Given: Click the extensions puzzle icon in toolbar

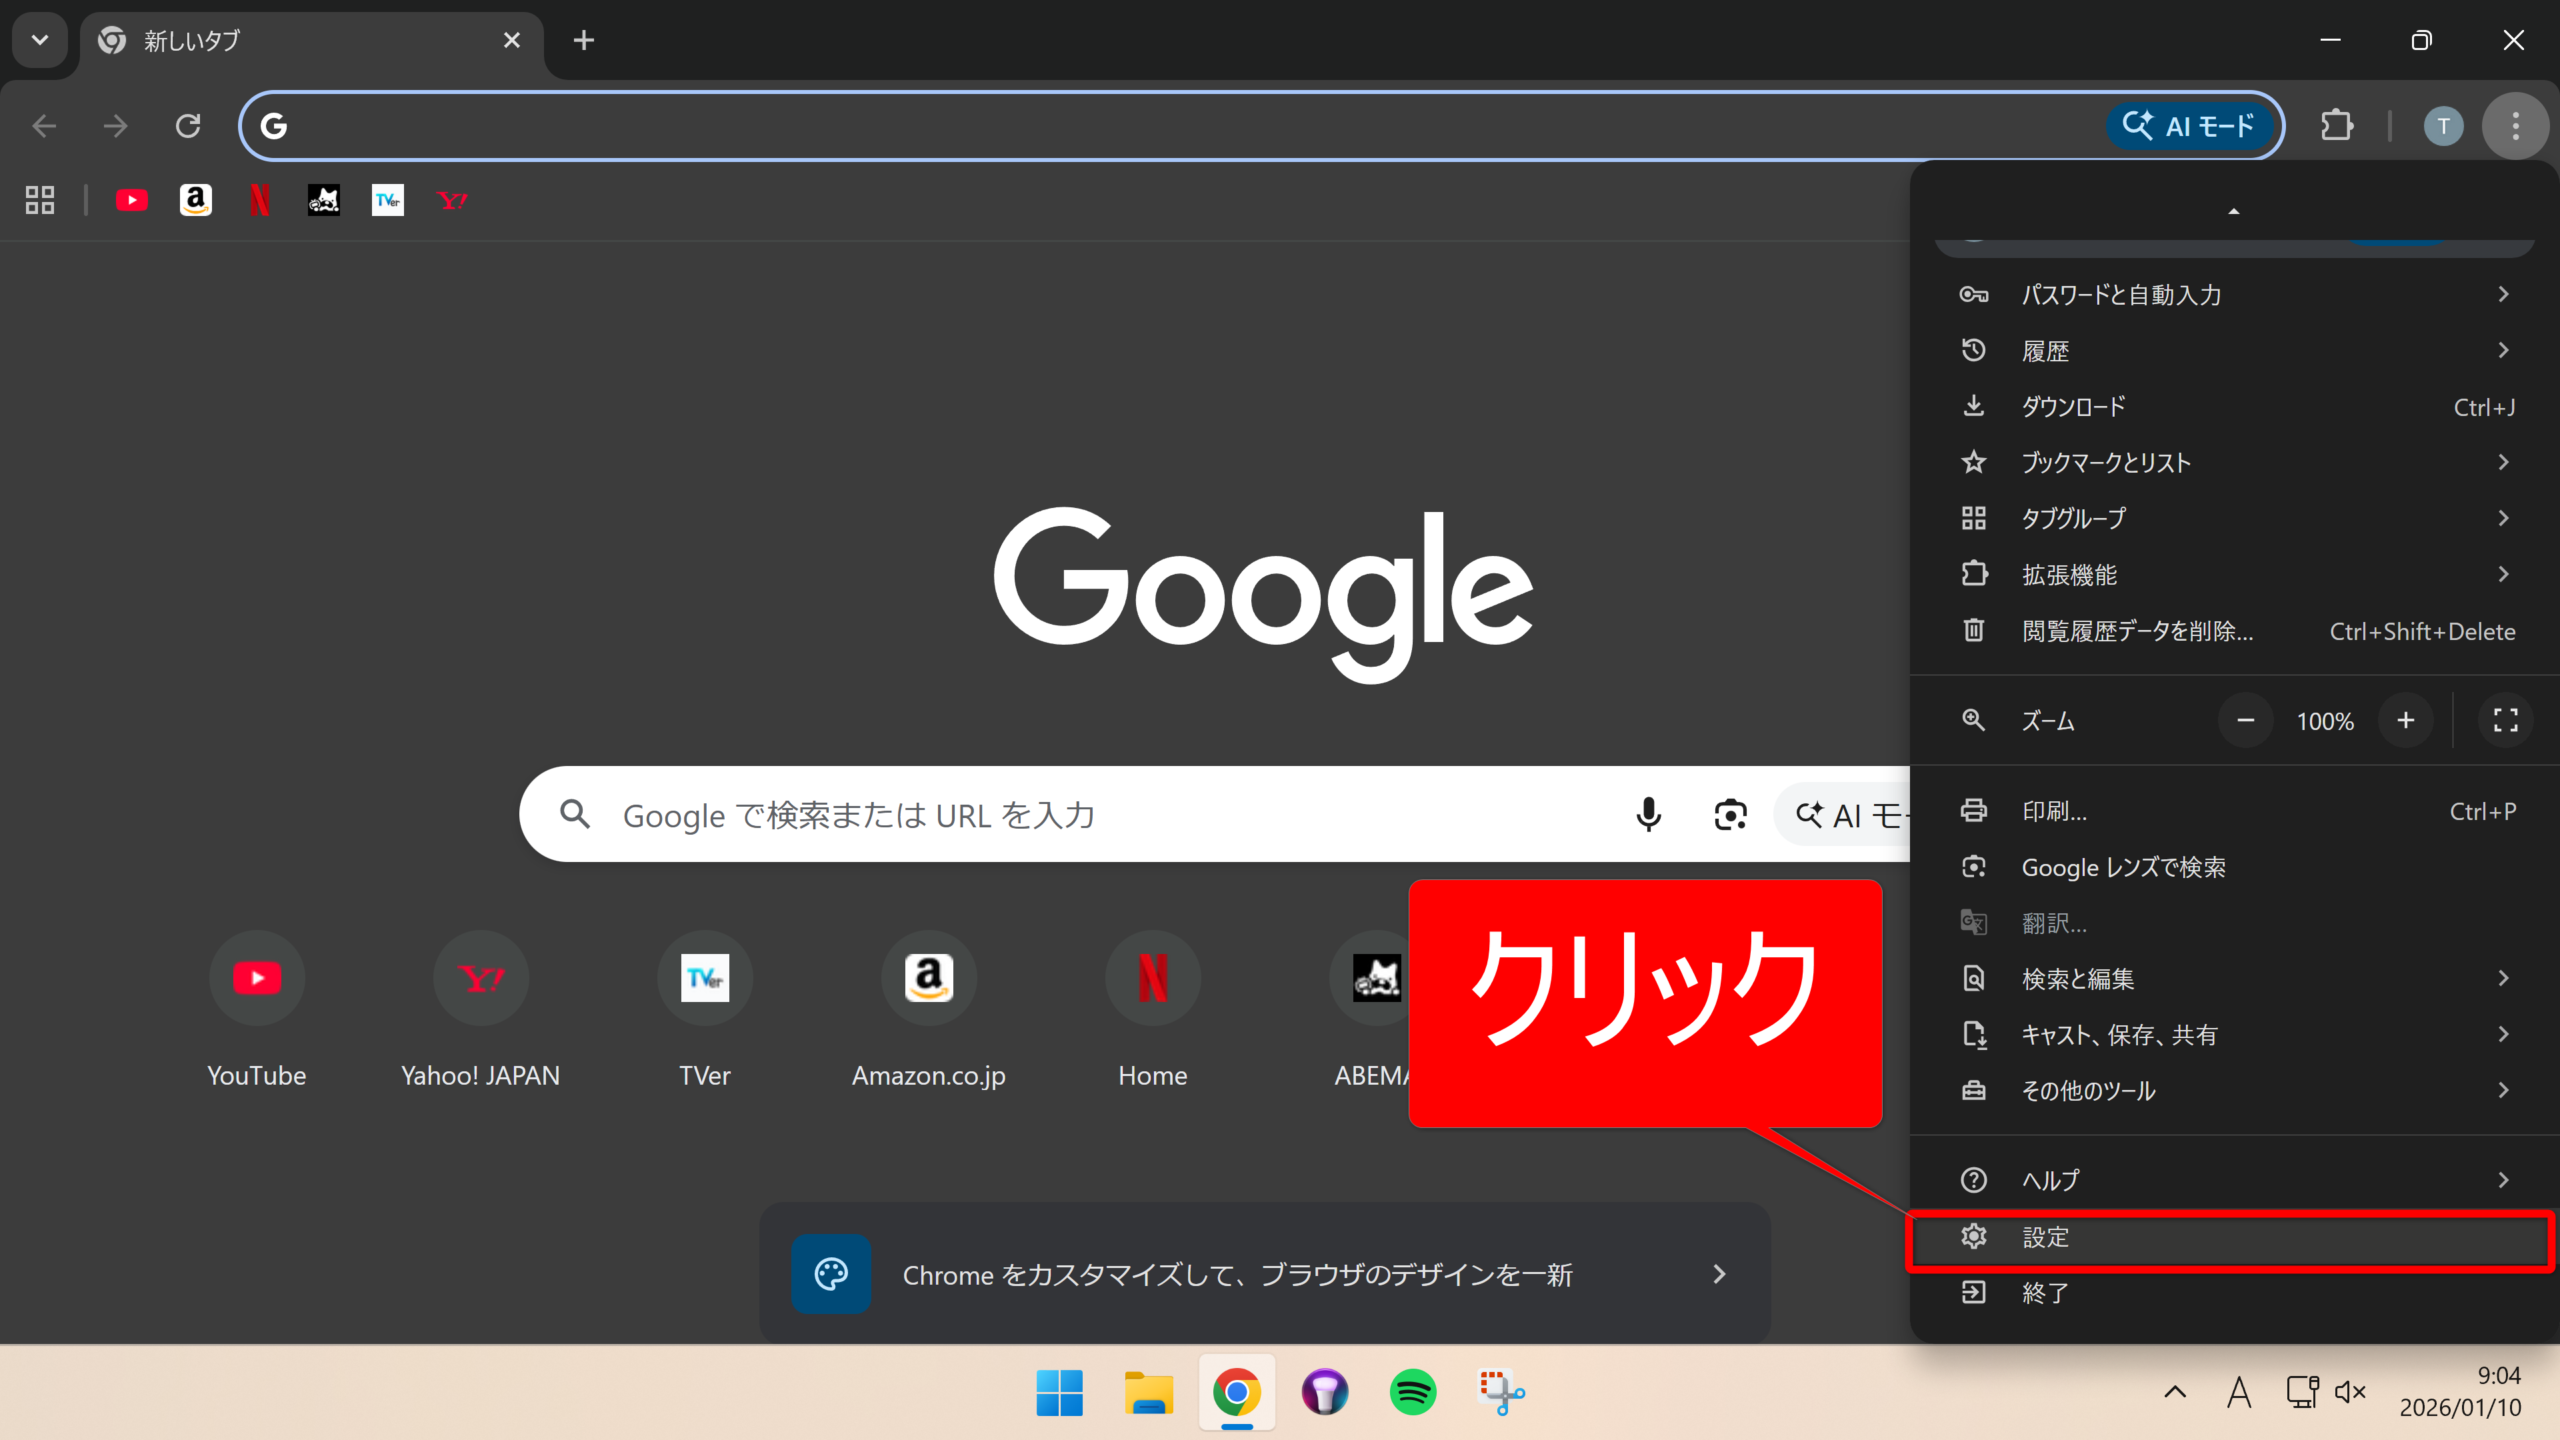Looking at the screenshot, I should 2336,126.
